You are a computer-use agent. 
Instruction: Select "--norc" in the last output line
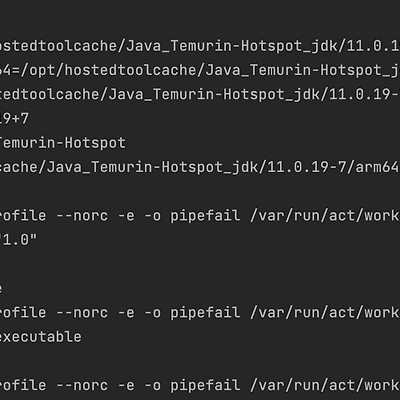82,385
